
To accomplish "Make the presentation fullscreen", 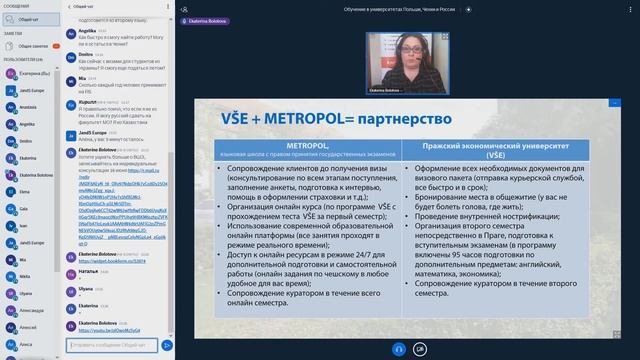I will (616, 334).
